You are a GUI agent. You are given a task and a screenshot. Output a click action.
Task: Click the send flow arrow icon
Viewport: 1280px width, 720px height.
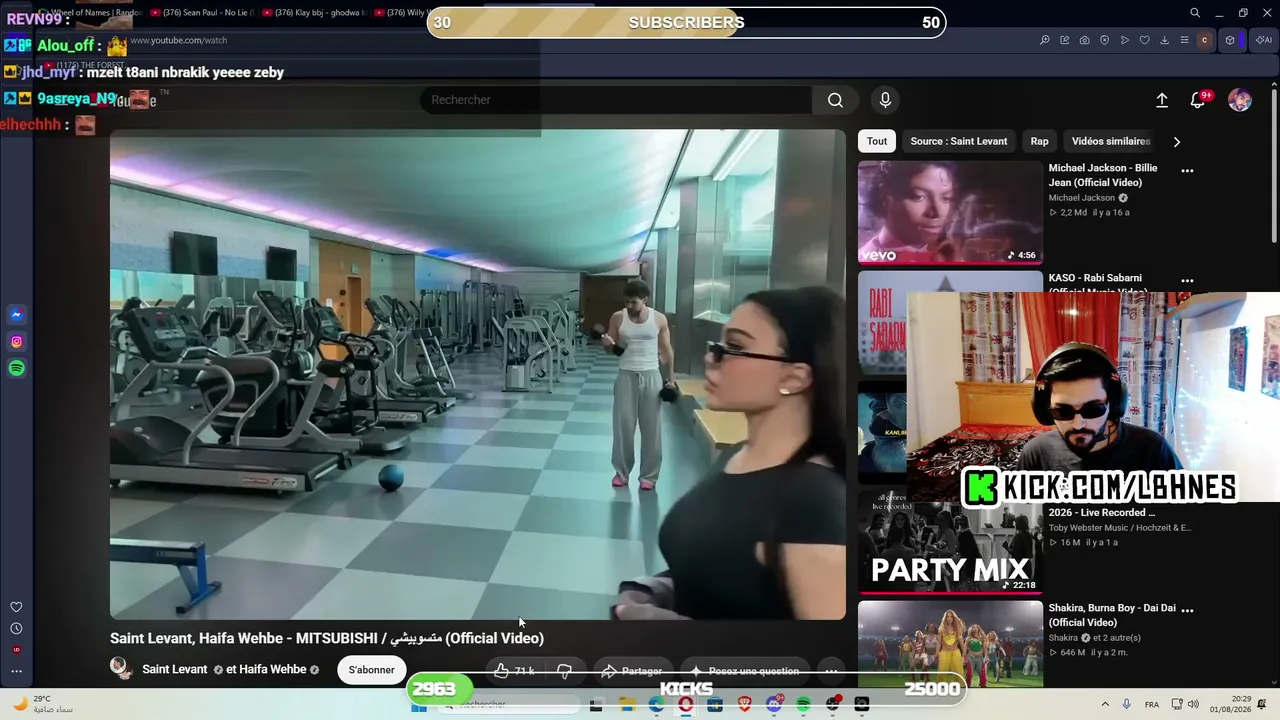pyautogui.click(x=1125, y=40)
